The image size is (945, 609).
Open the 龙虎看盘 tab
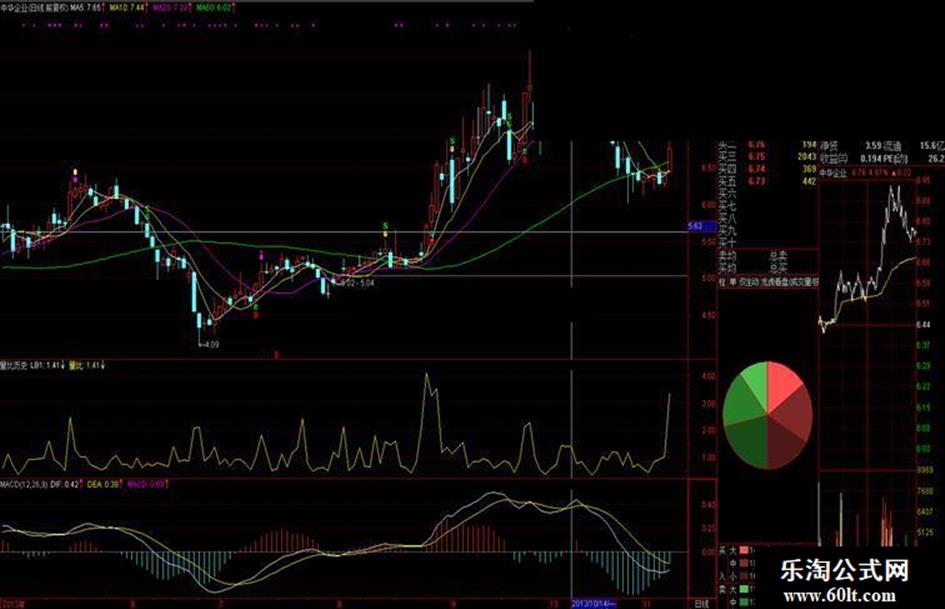coord(774,282)
